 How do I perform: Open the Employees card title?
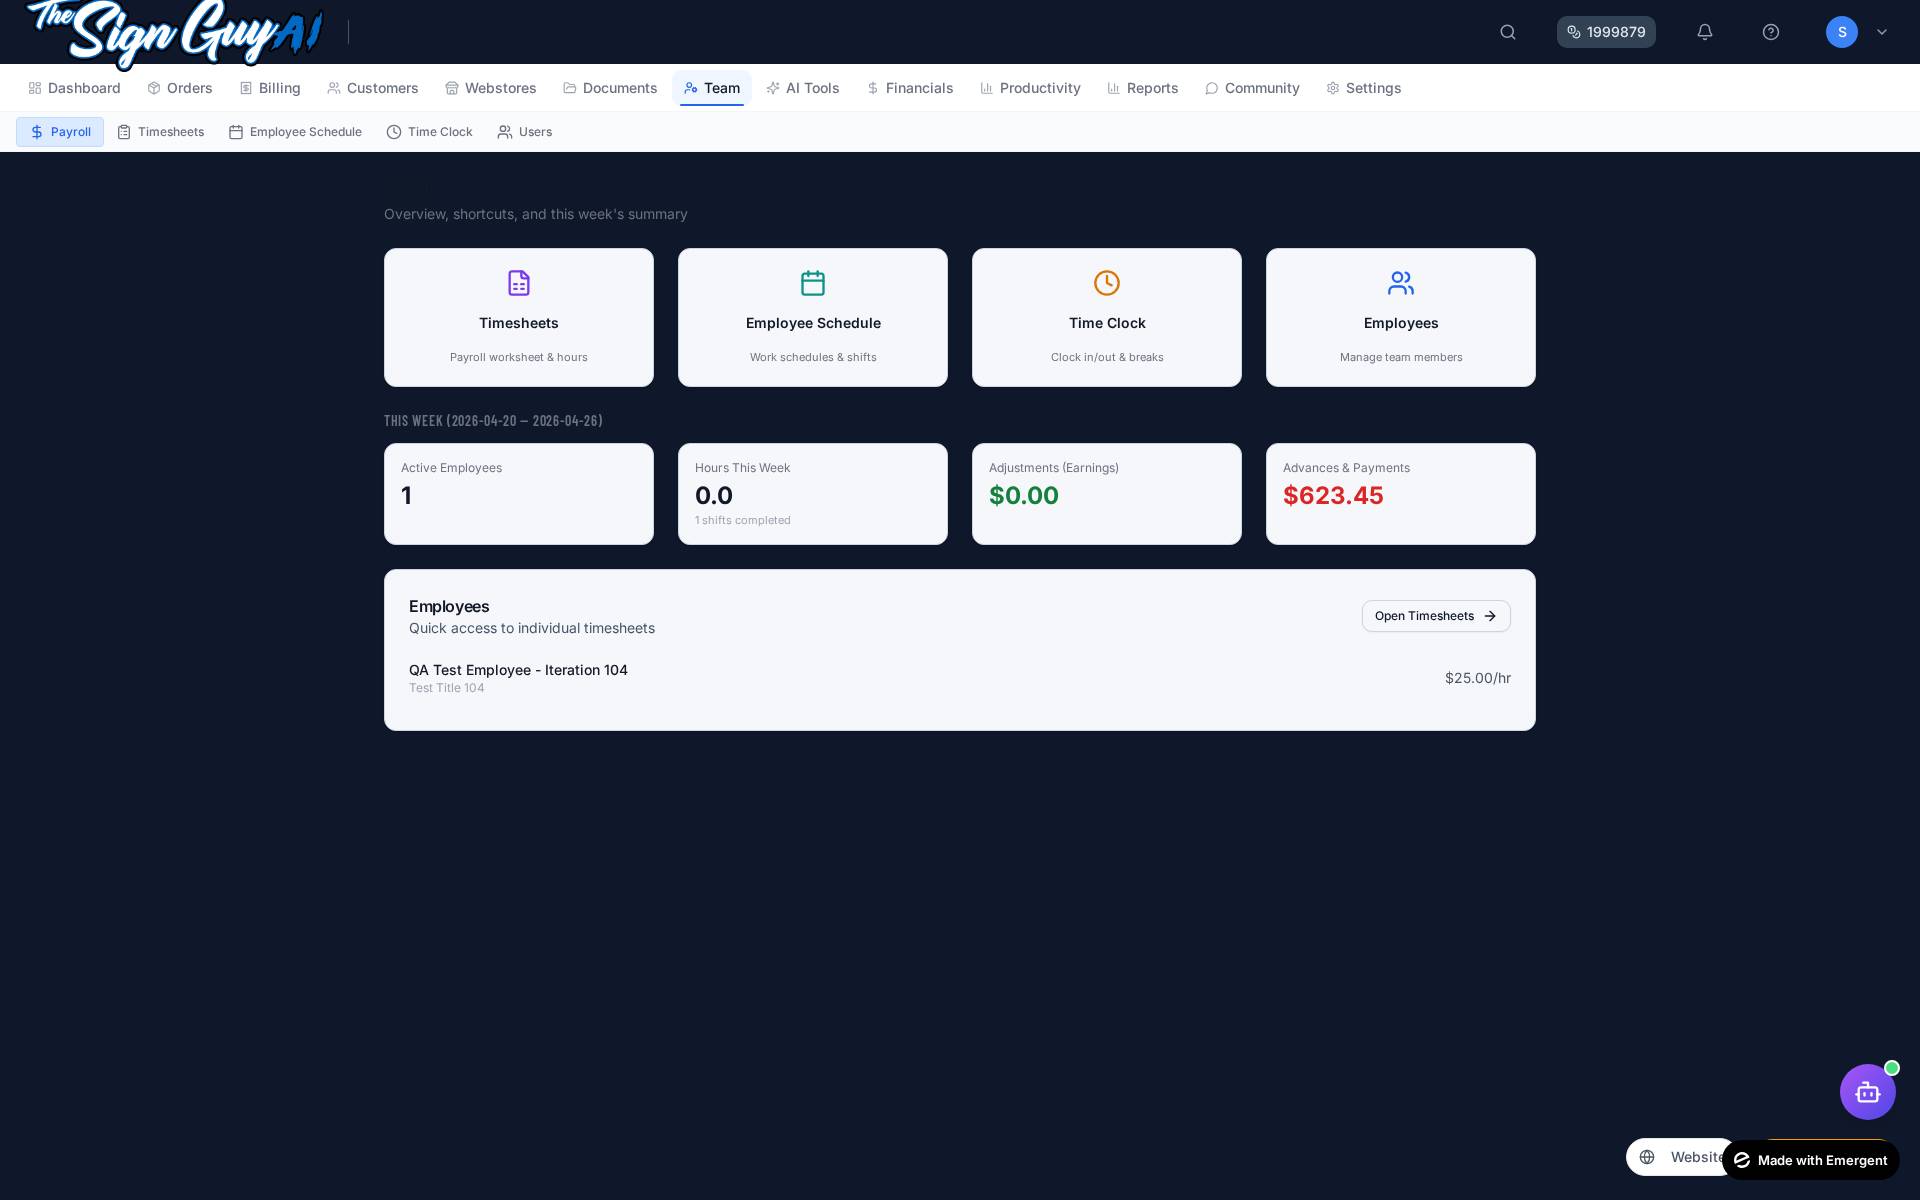click(x=1401, y=323)
